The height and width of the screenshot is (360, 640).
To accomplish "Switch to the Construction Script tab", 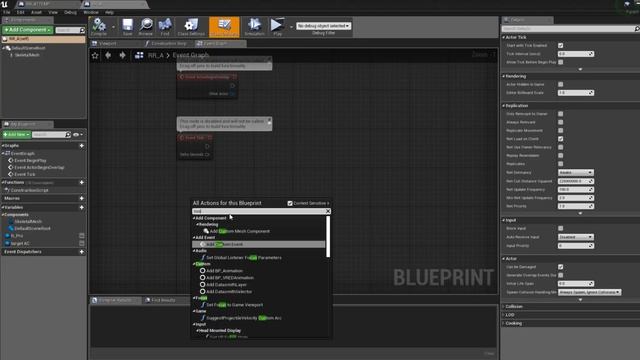I will [x=167, y=43].
